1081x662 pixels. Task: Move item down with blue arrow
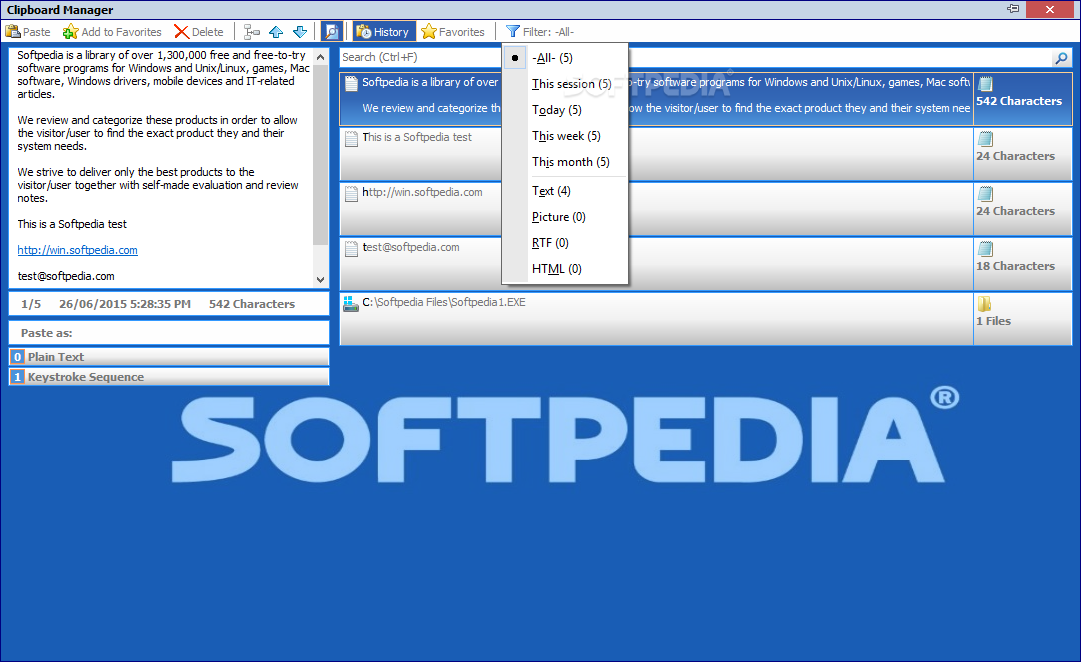click(300, 32)
